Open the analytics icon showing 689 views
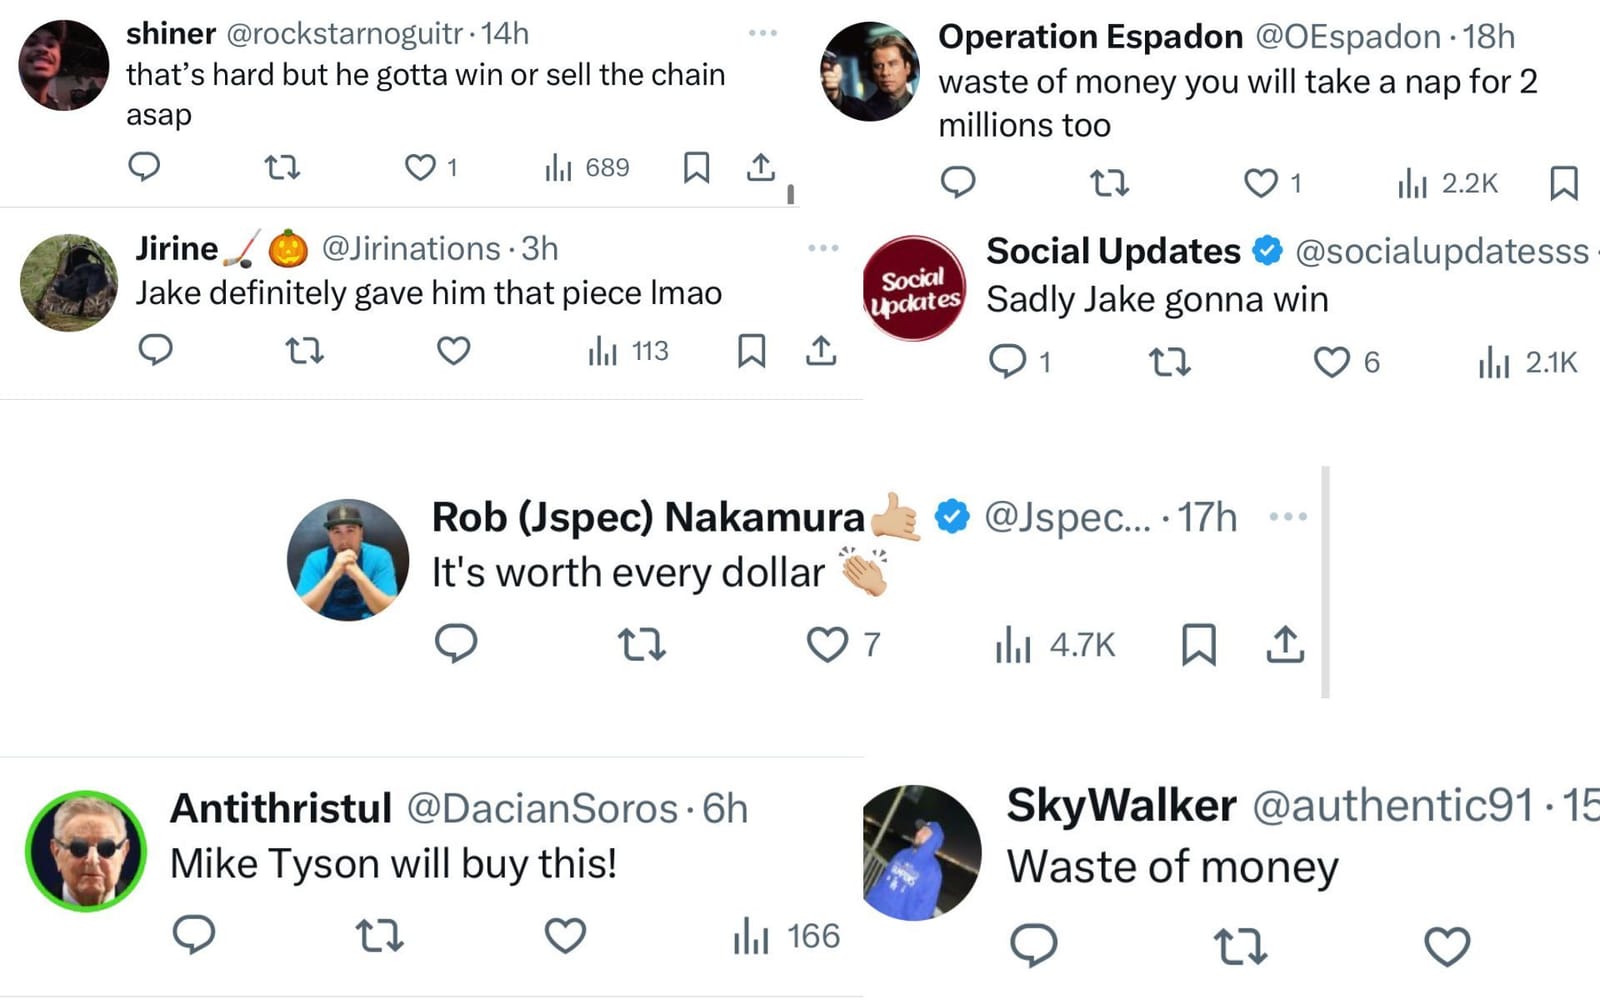This screenshot has height=1000, width=1600. coord(584,167)
